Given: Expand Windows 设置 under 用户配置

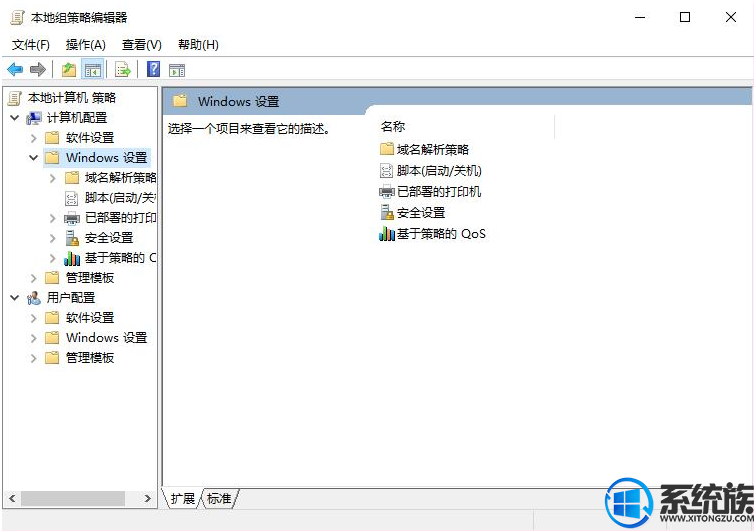Looking at the screenshot, I should pyautogui.click(x=34, y=338).
